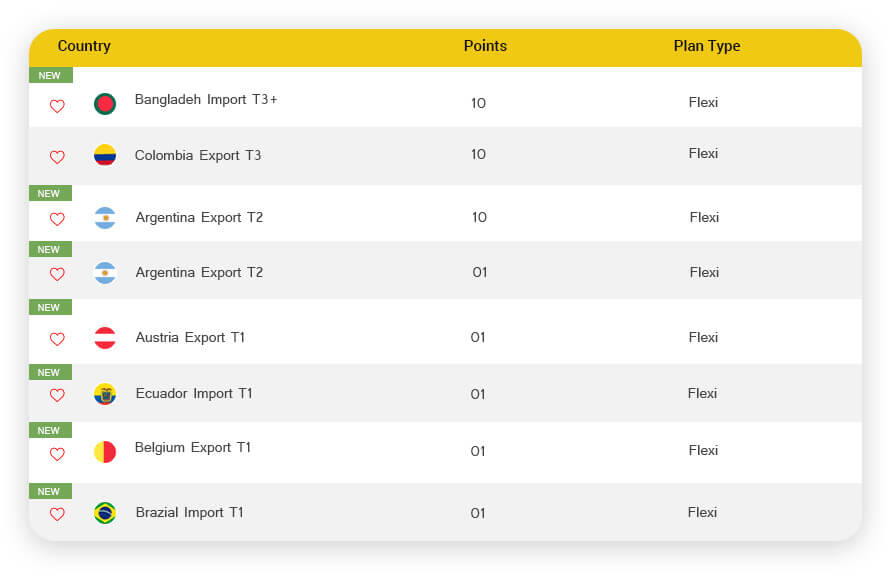Open the Colombia Export T3 plan name

tap(198, 155)
